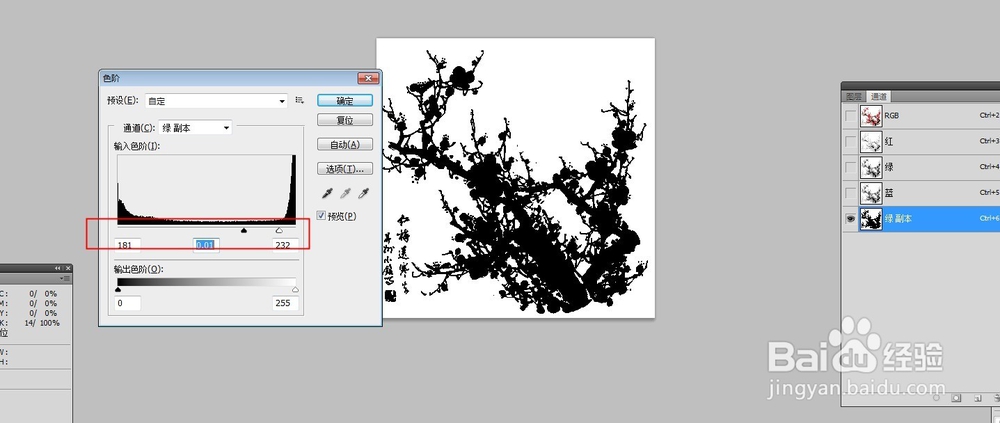Click input highlight field showing 232

pyautogui.click(x=286, y=245)
